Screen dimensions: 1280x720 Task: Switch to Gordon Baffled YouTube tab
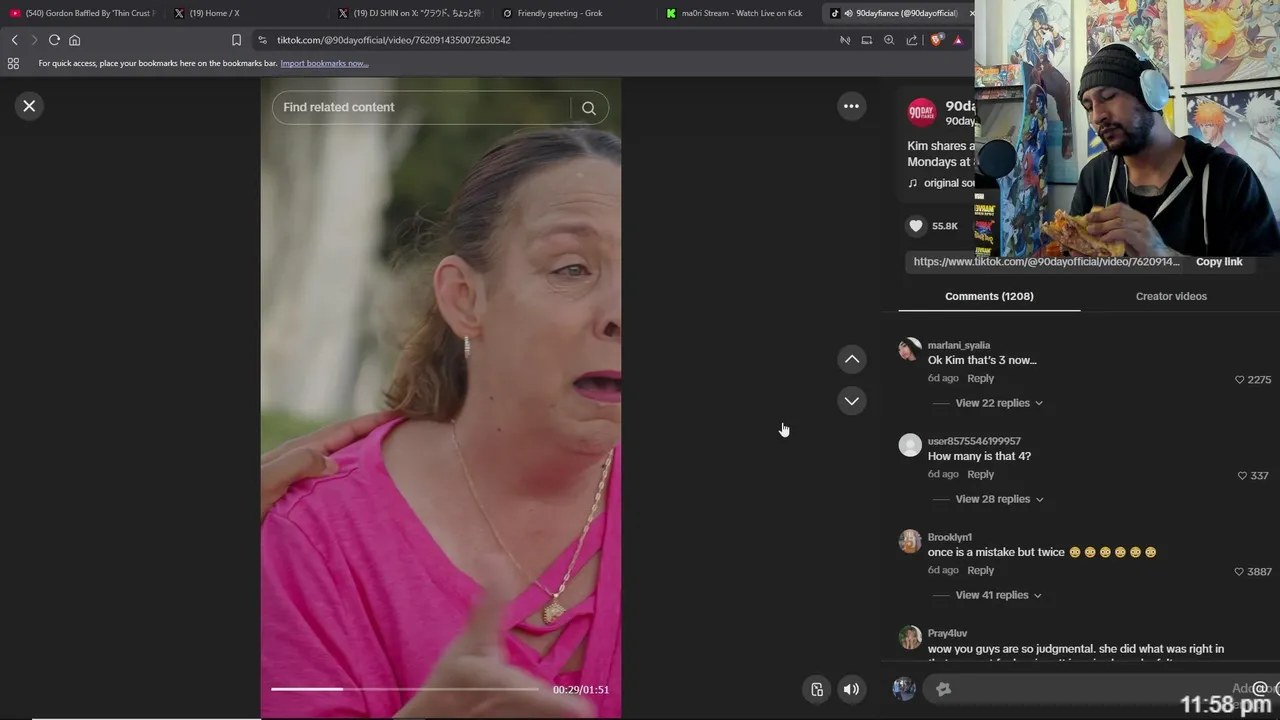pos(81,13)
